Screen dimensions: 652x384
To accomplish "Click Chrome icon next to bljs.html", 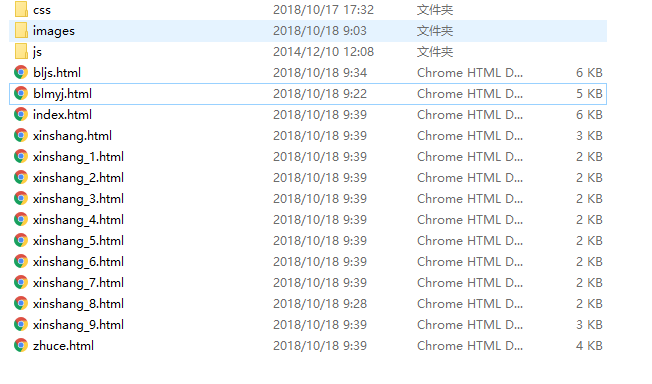I will [x=21, y=72].
